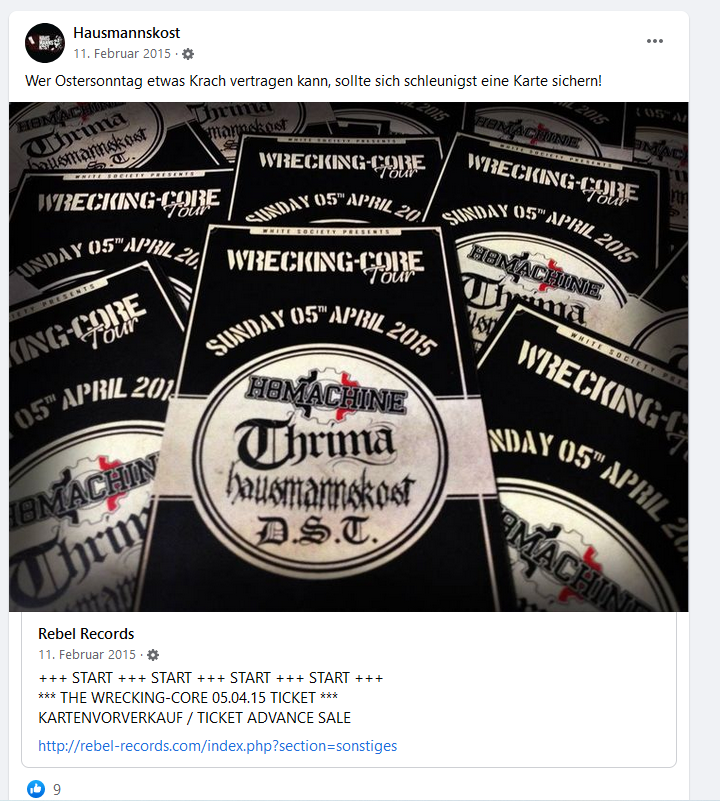Click the 11. Februar 2015 timestamp under Rebel Records
Image resolution: width=720 pixels, height=801 pixels.
tap(87, 654)
